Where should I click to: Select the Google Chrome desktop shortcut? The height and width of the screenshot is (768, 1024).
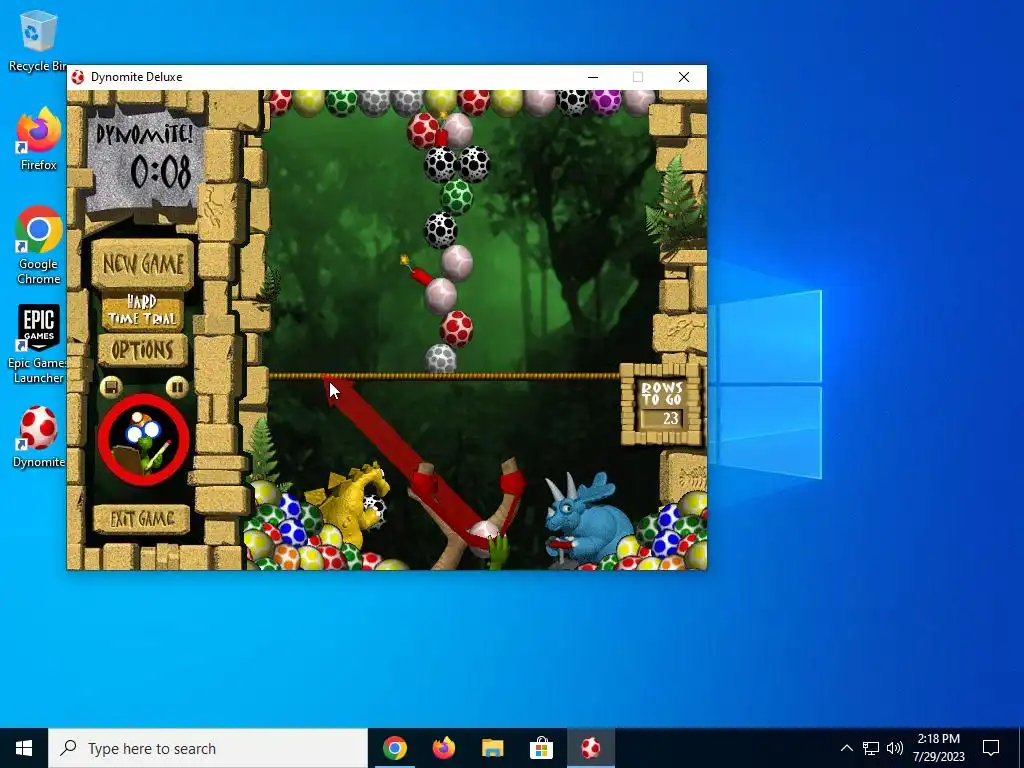pyautogui.click(x=39, y=246)
